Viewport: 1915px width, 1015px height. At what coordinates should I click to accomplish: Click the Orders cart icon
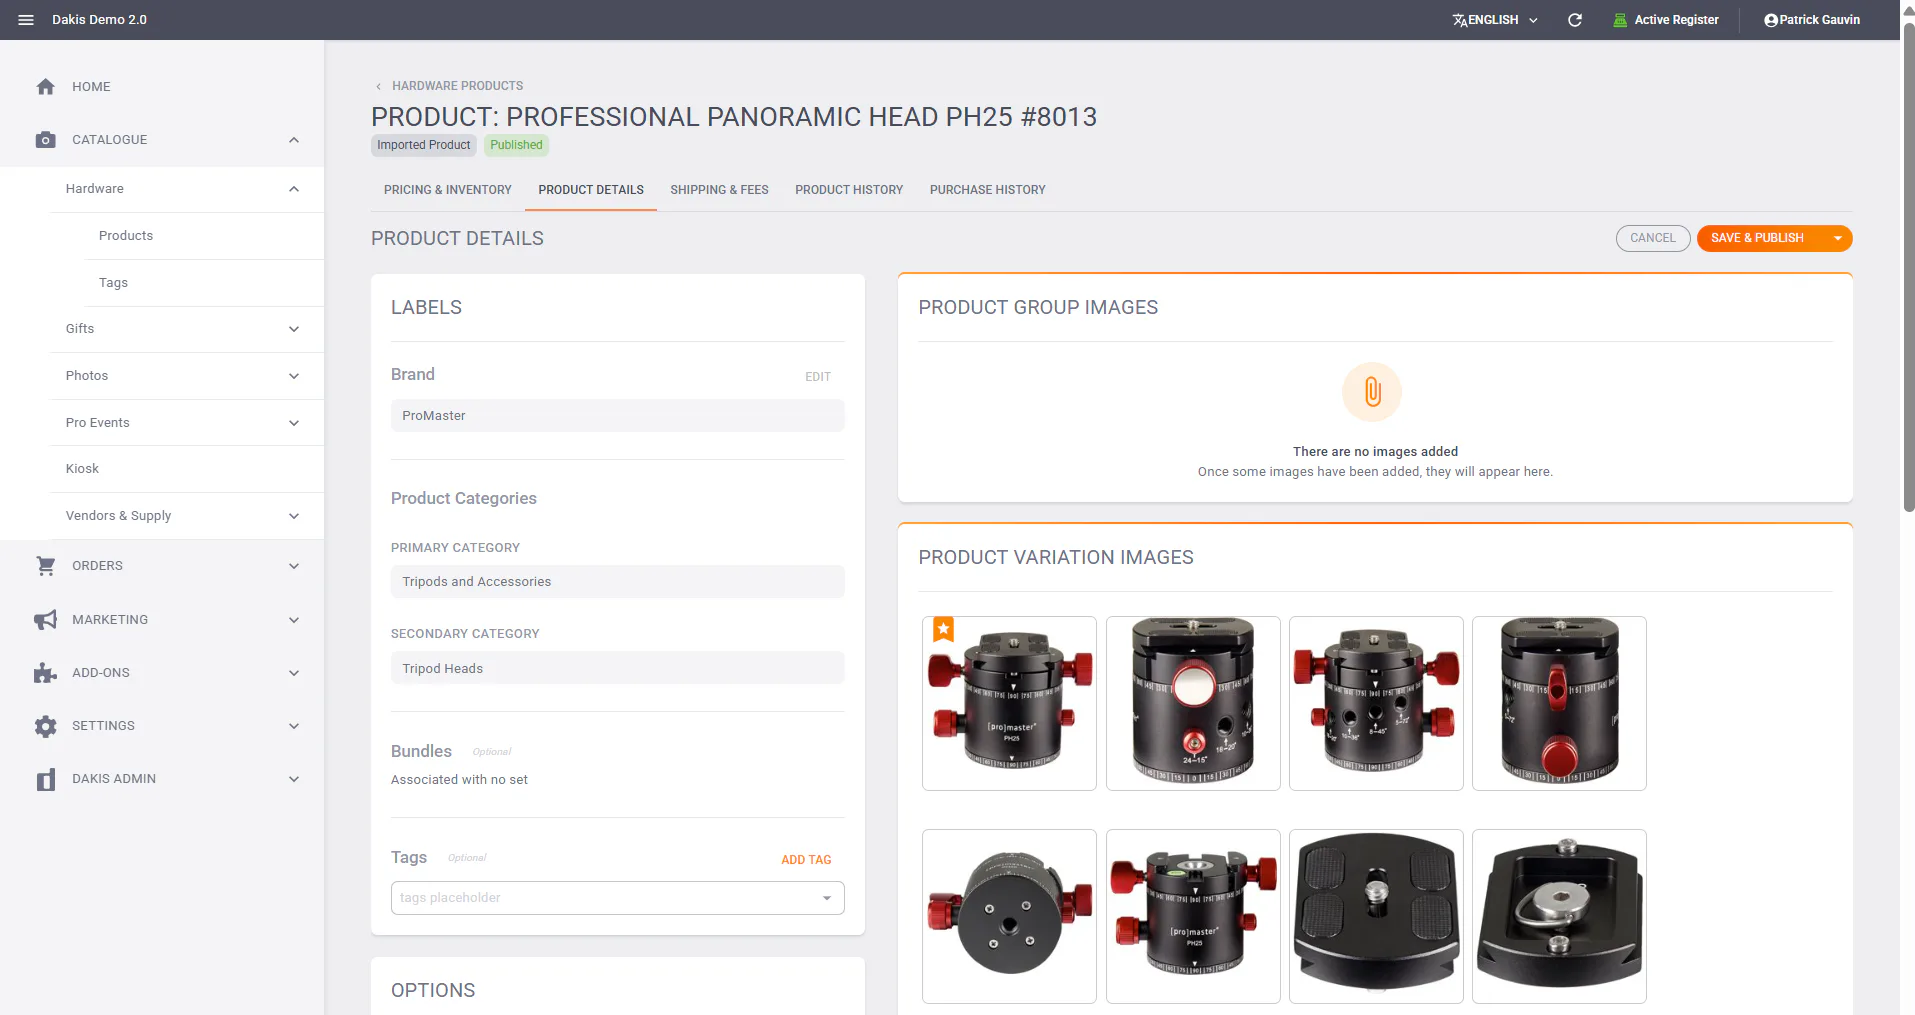tap(45, 566)
